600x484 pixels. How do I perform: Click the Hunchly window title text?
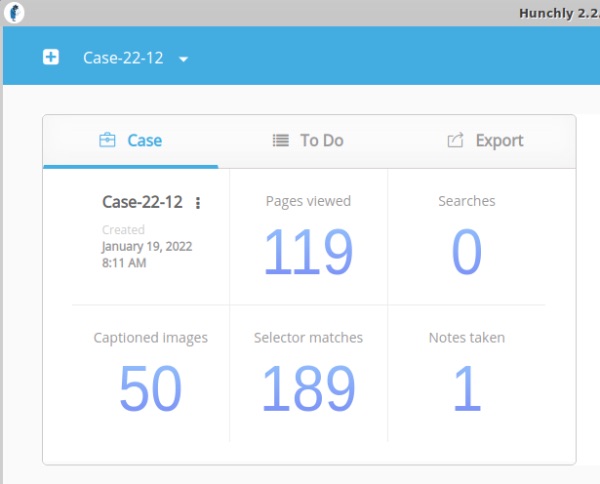point(559,13)
